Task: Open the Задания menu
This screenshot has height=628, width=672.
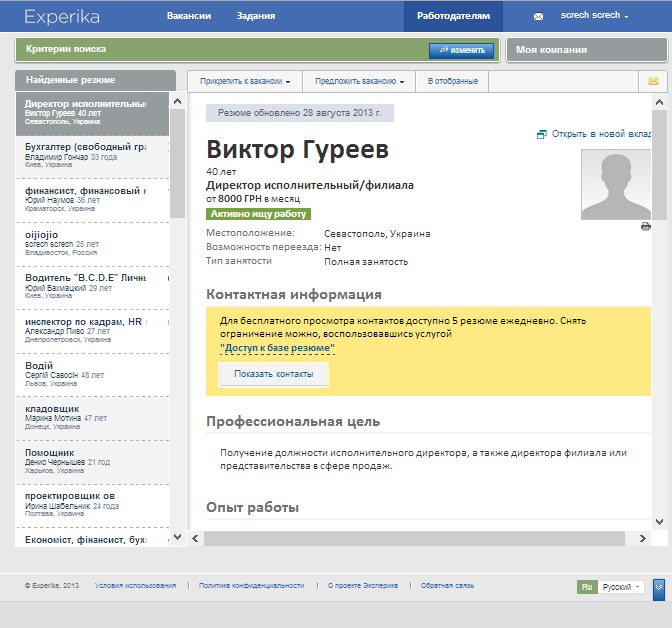Action: tap(256, 16)
